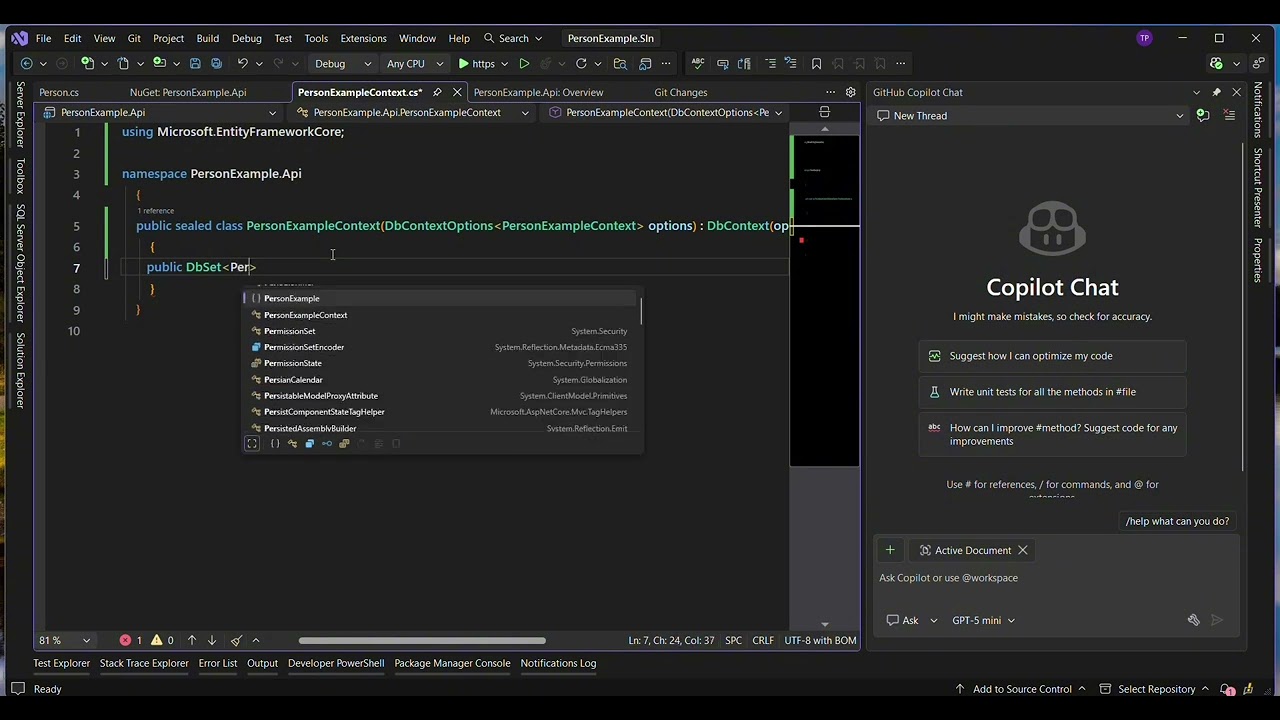Toggle the namespace filter in IntelliSense list
Screen dimensions: 1280x720
pos(275,444)
